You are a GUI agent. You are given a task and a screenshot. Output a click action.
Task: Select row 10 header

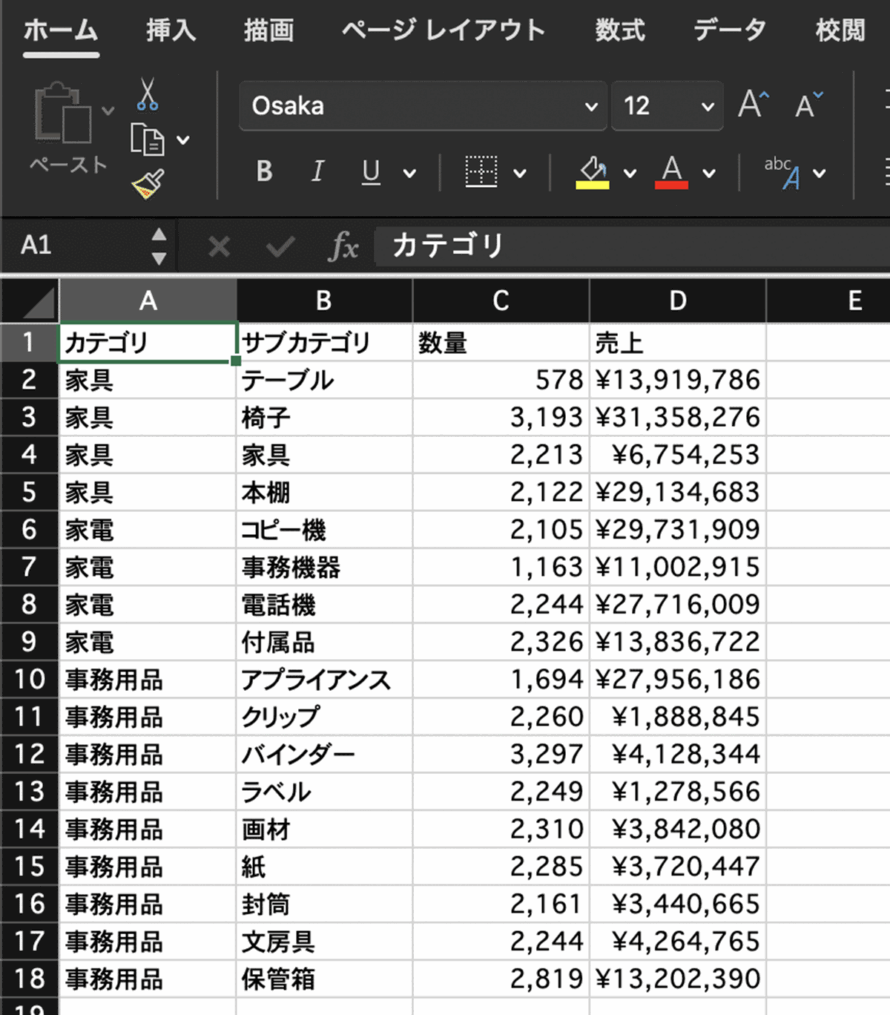30,679
